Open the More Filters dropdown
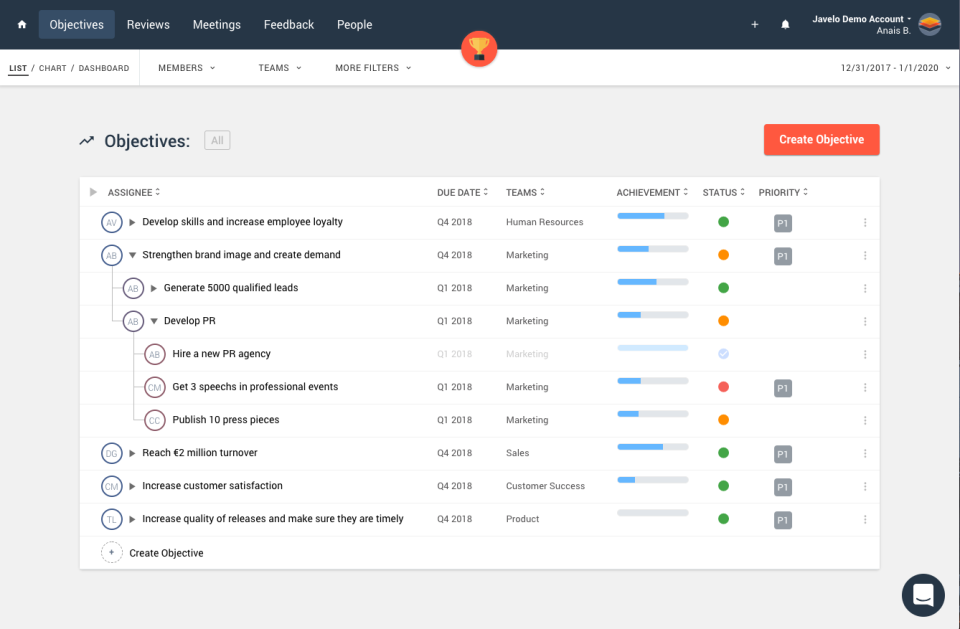This screenshot has height=629, width=960. (373, 68)
